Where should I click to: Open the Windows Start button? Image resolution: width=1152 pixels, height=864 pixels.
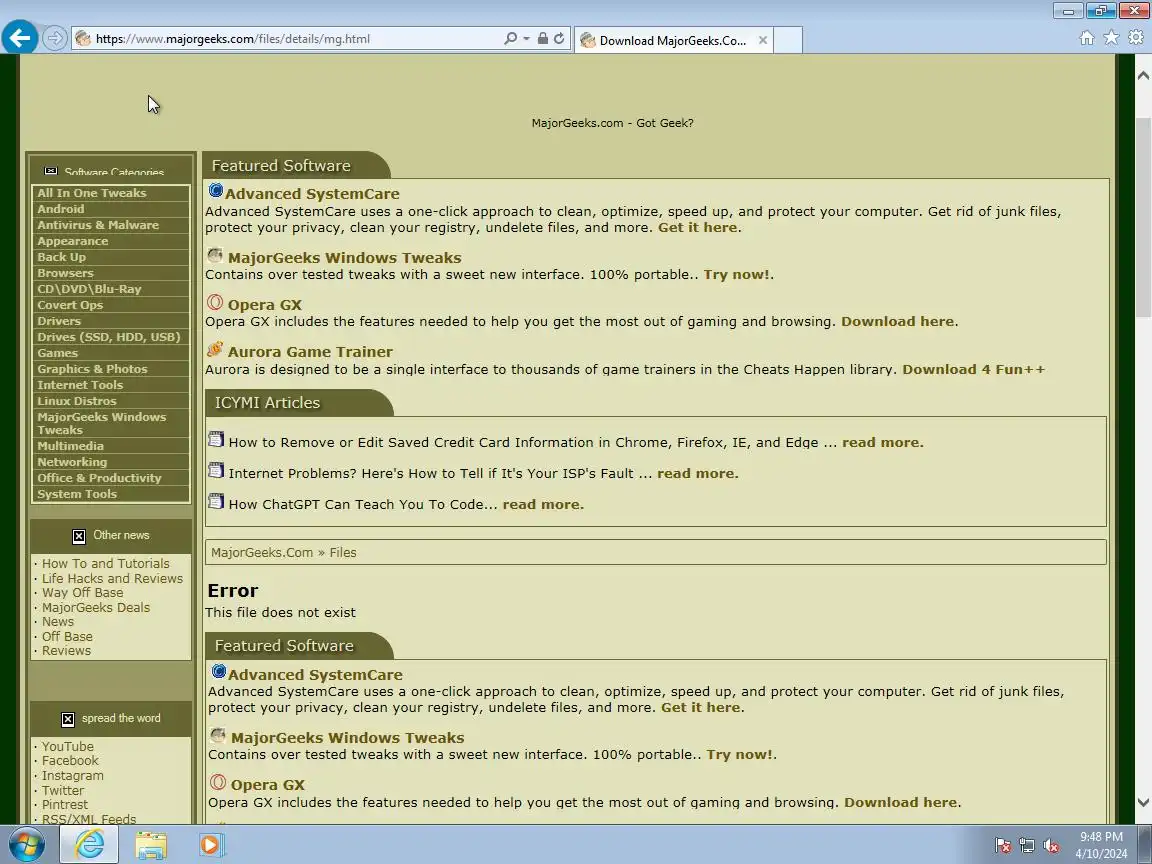click(26, 845)
